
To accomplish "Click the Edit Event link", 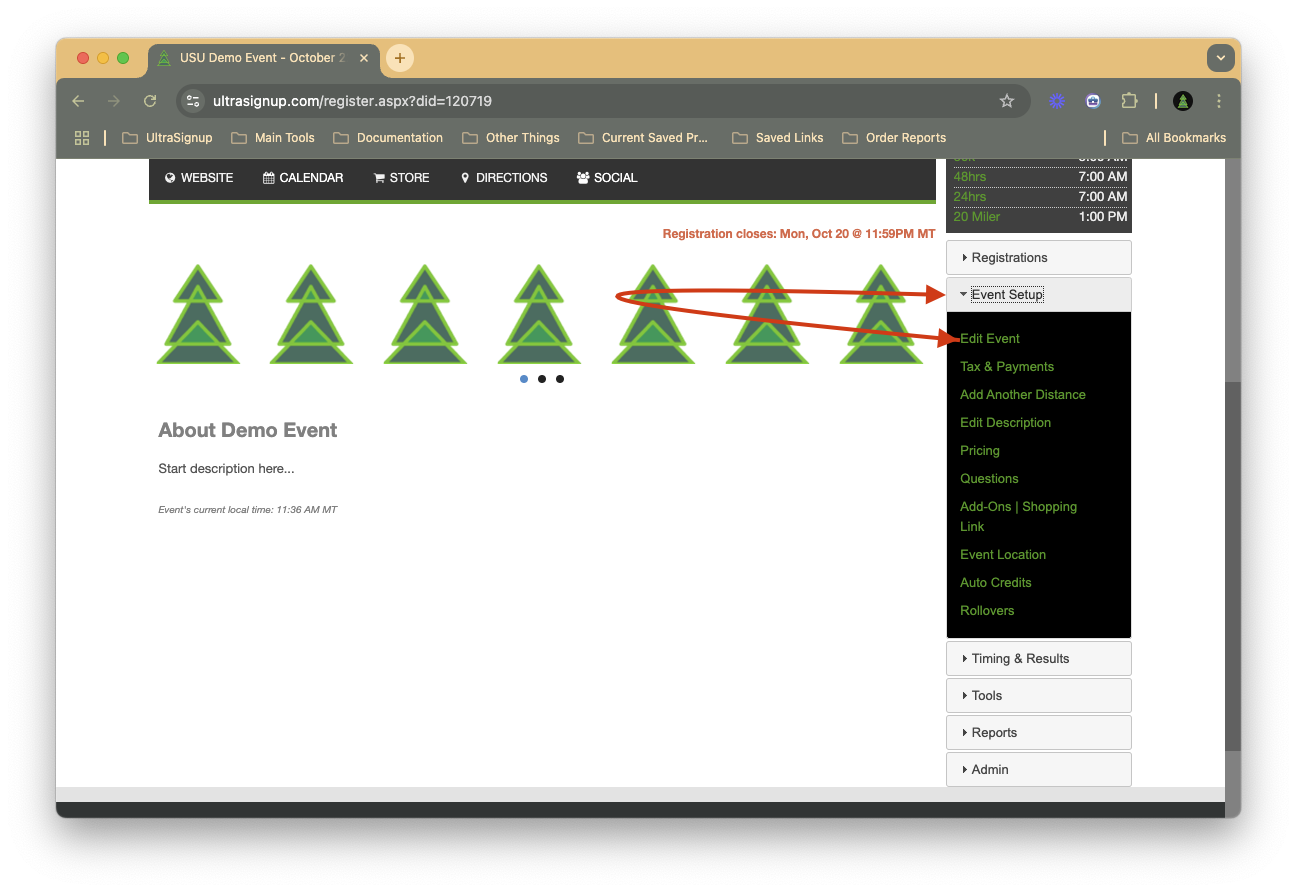I will point(990,339).
